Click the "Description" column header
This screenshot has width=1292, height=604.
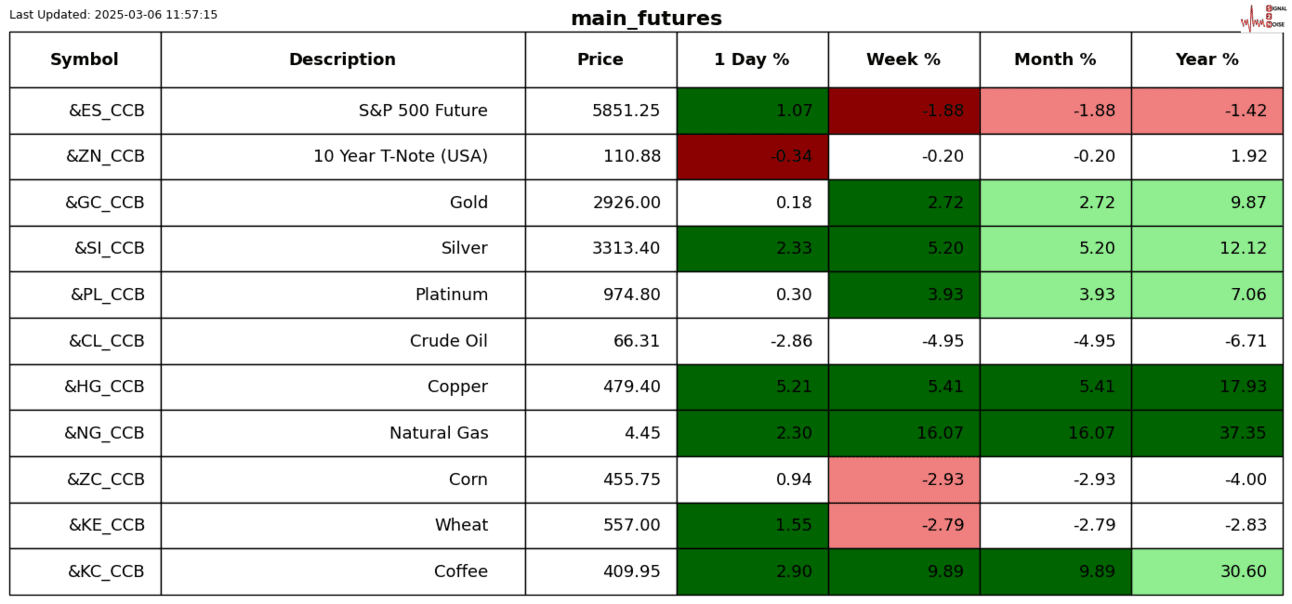[342, 60]
